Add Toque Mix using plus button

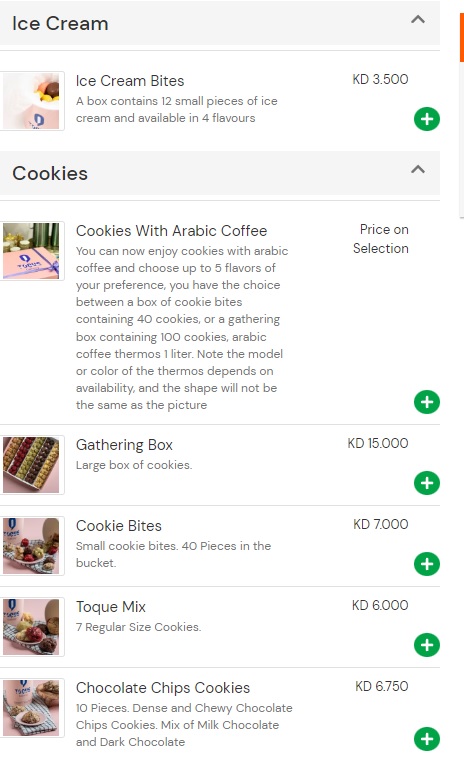click(x=427, y=645)
